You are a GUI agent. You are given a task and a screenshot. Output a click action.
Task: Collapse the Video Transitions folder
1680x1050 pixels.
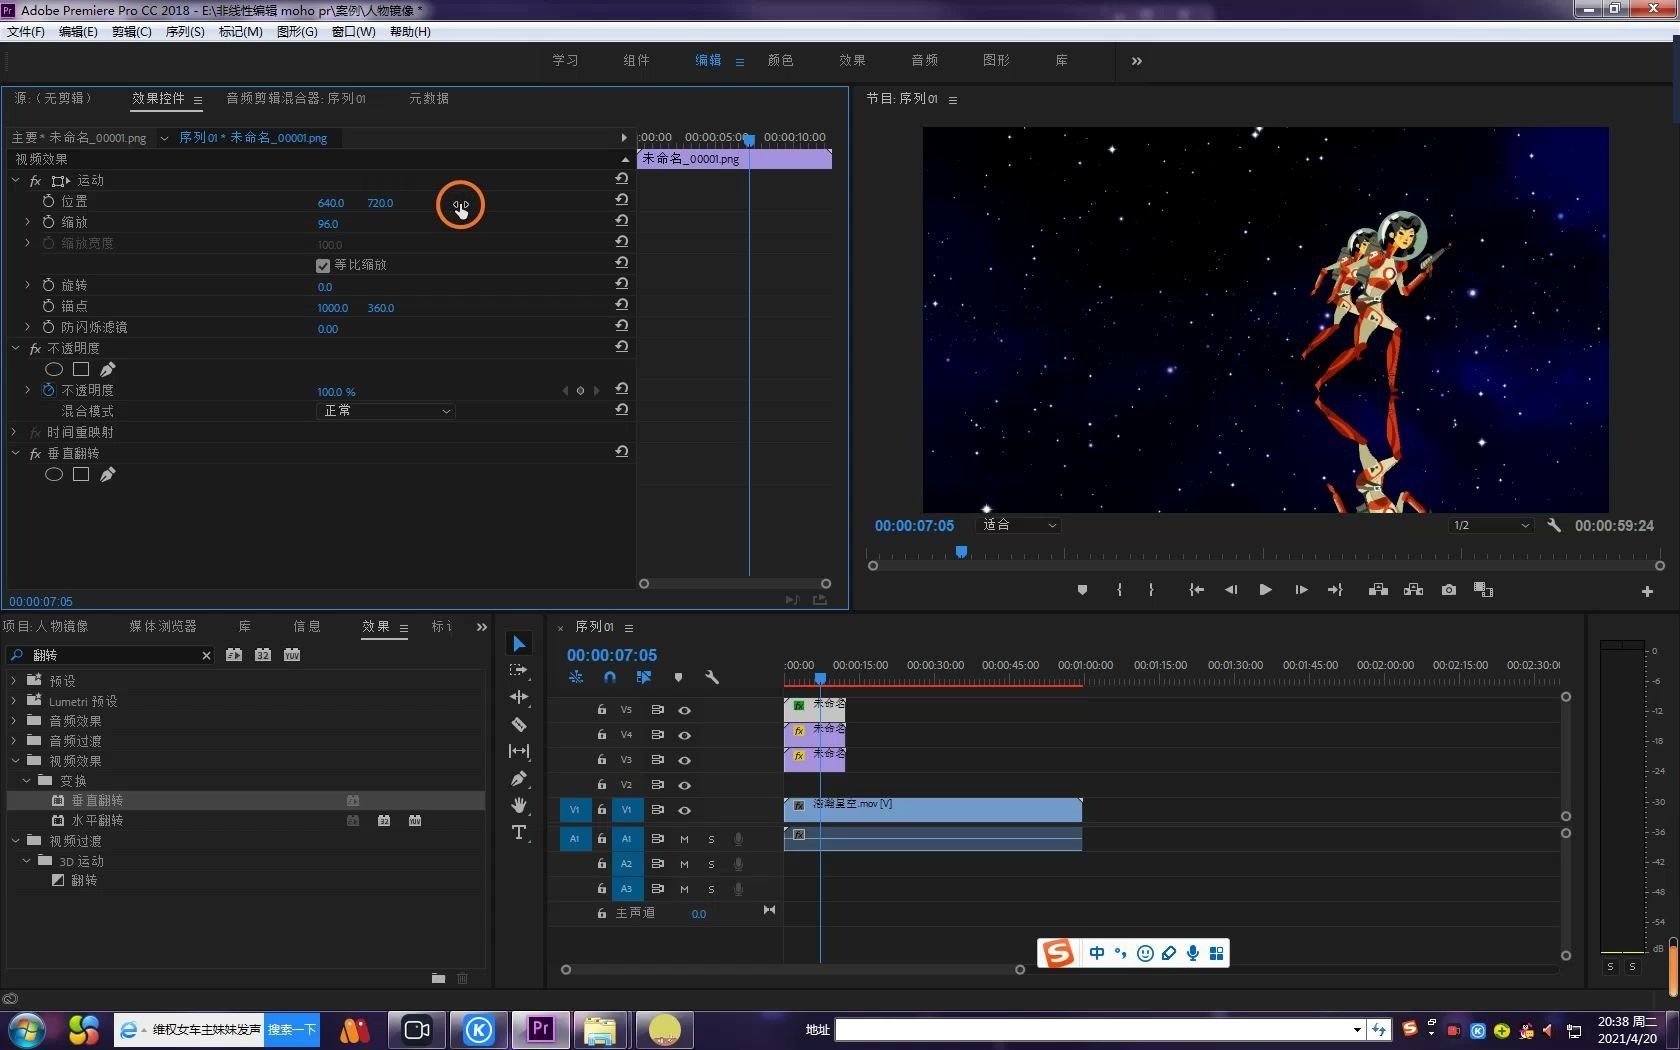click(x=15, y=841)
